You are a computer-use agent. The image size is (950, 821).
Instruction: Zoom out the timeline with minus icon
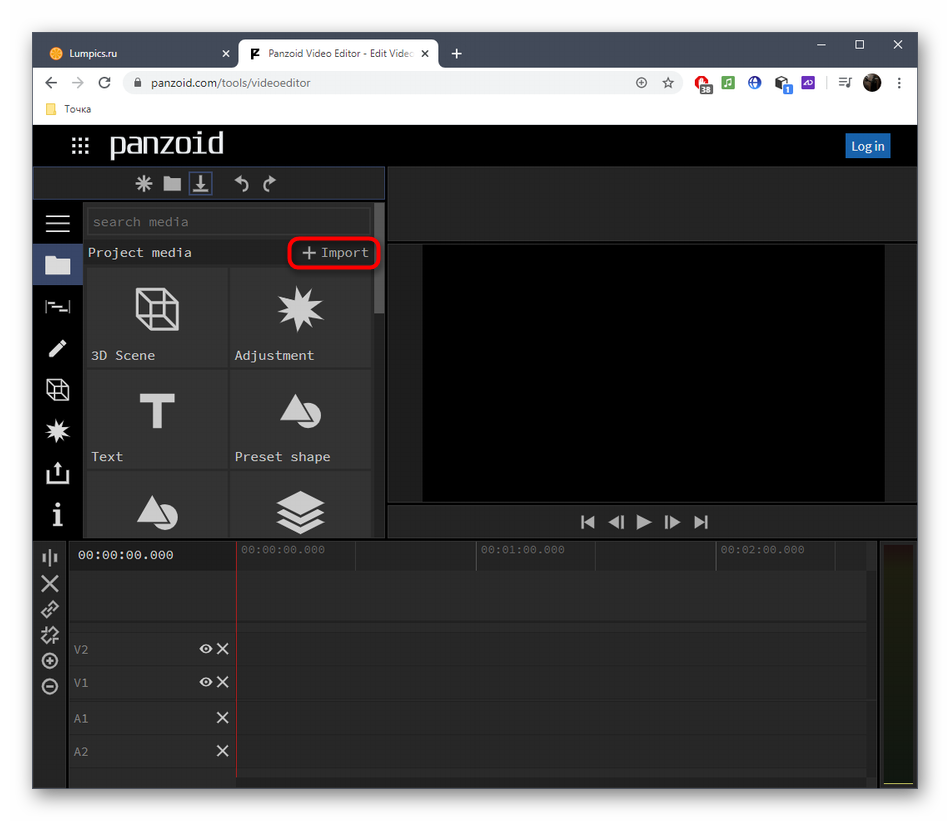(x=50, y=687)
